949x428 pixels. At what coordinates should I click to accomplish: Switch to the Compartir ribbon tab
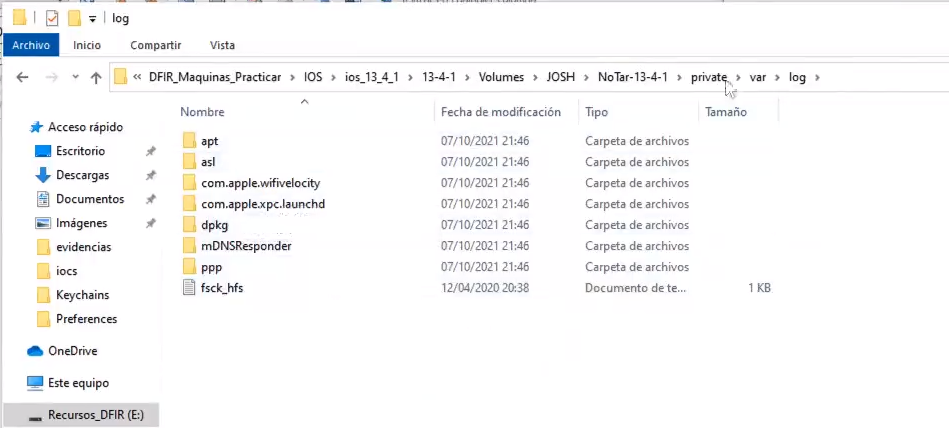pyautogui.click(x=156, y=45)
